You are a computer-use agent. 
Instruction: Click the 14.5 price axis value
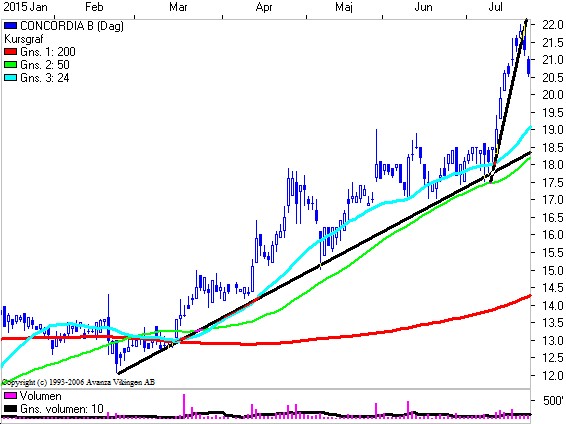coord(552,288)
